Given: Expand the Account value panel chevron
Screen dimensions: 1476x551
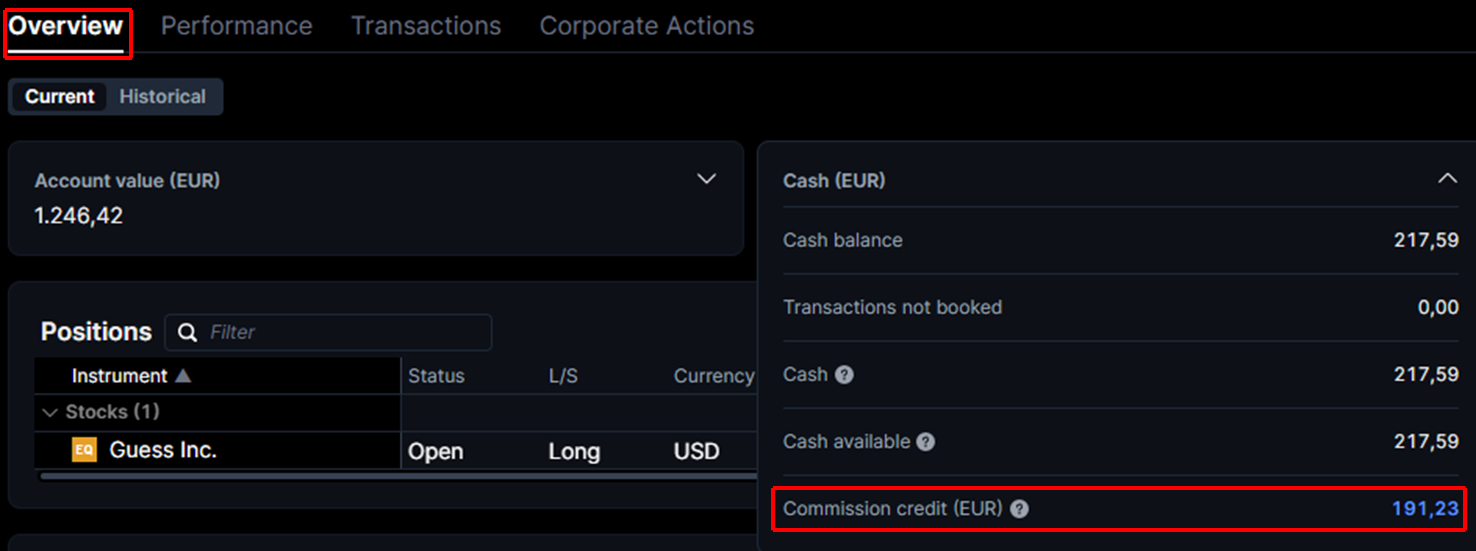Looking at the screenshot, I should point(706,179).
